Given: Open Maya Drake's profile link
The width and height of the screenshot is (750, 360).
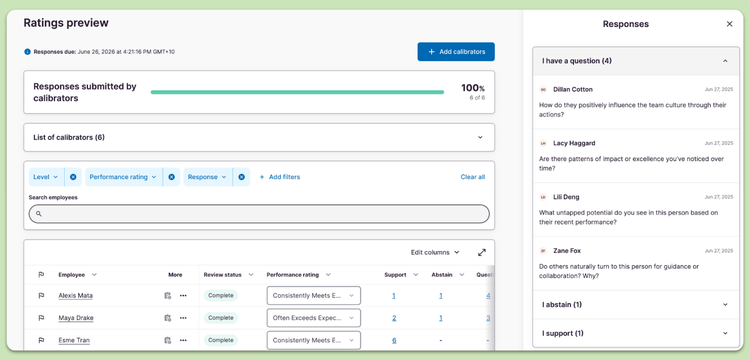Looking at the screenshot, I should point(76,318).
